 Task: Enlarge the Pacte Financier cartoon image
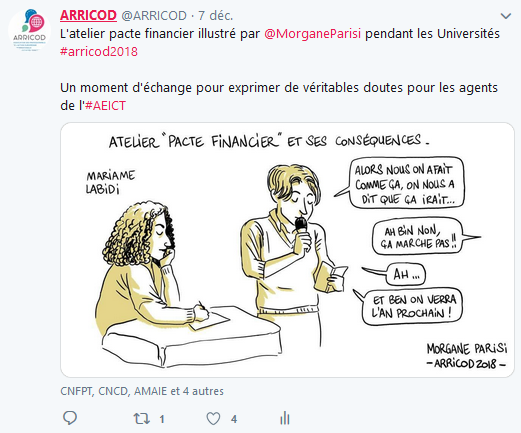287,250
